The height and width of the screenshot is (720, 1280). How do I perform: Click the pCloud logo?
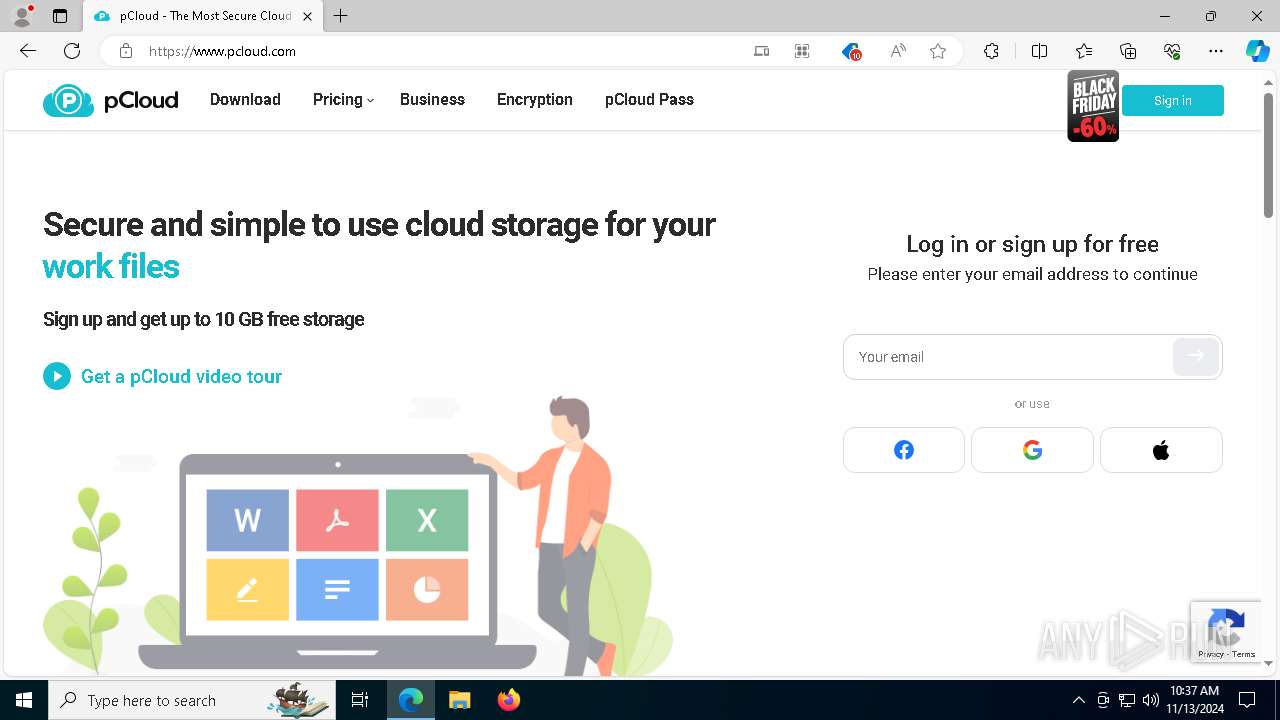click(110, 100)
